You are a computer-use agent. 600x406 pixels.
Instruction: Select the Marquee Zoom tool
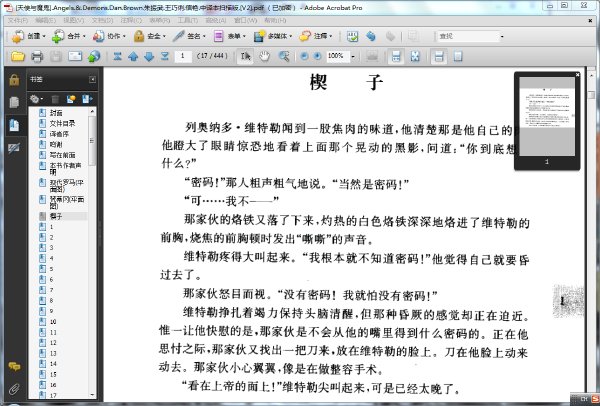pos(284,57)
